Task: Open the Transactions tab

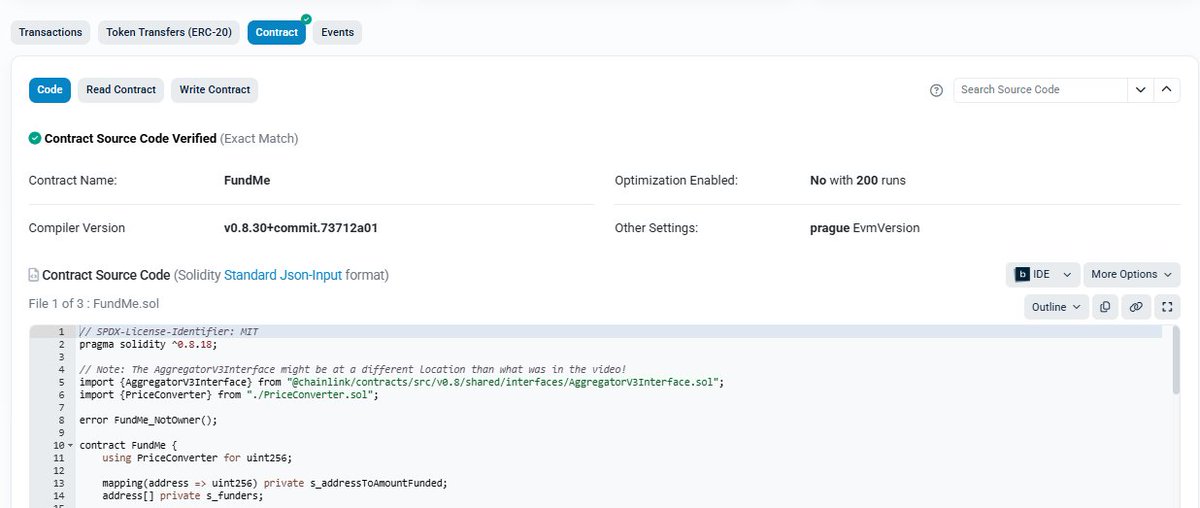Action: 51,33
